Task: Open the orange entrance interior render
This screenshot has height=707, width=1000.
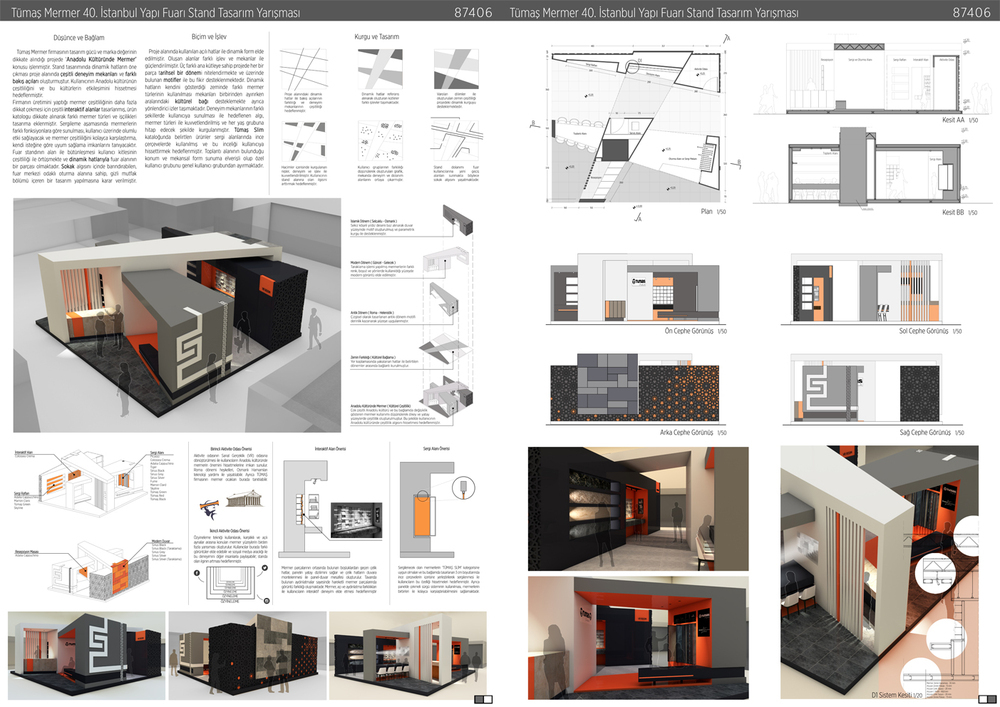Action: 638,638
